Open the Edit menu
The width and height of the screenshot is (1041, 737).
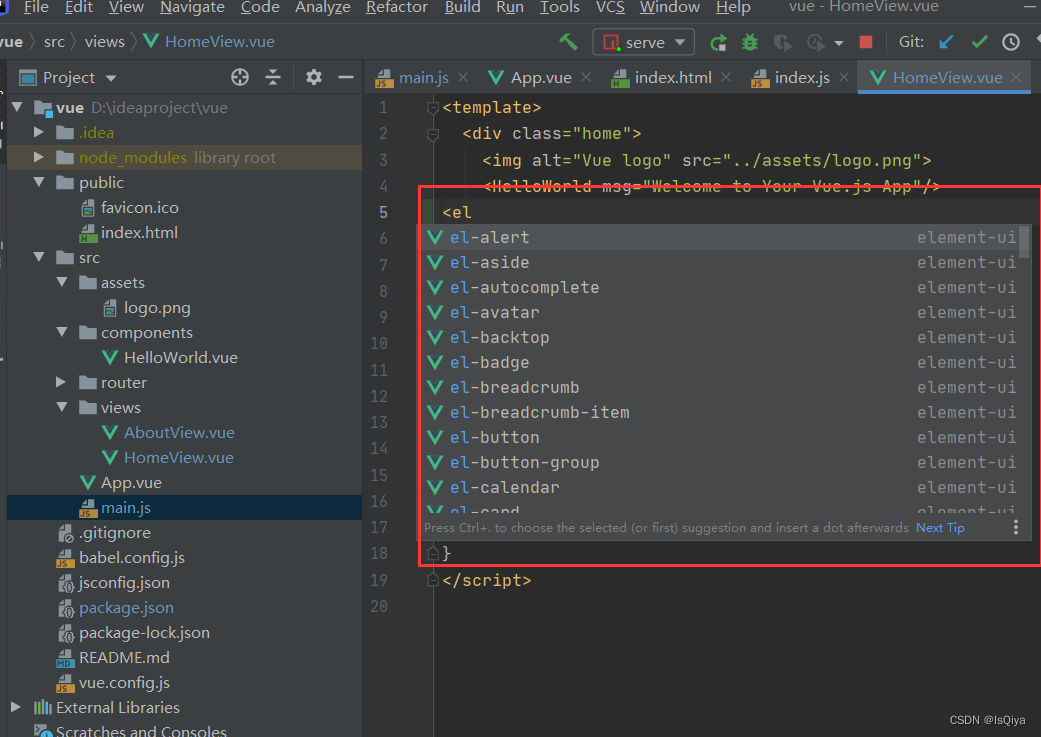pos(79,7)
